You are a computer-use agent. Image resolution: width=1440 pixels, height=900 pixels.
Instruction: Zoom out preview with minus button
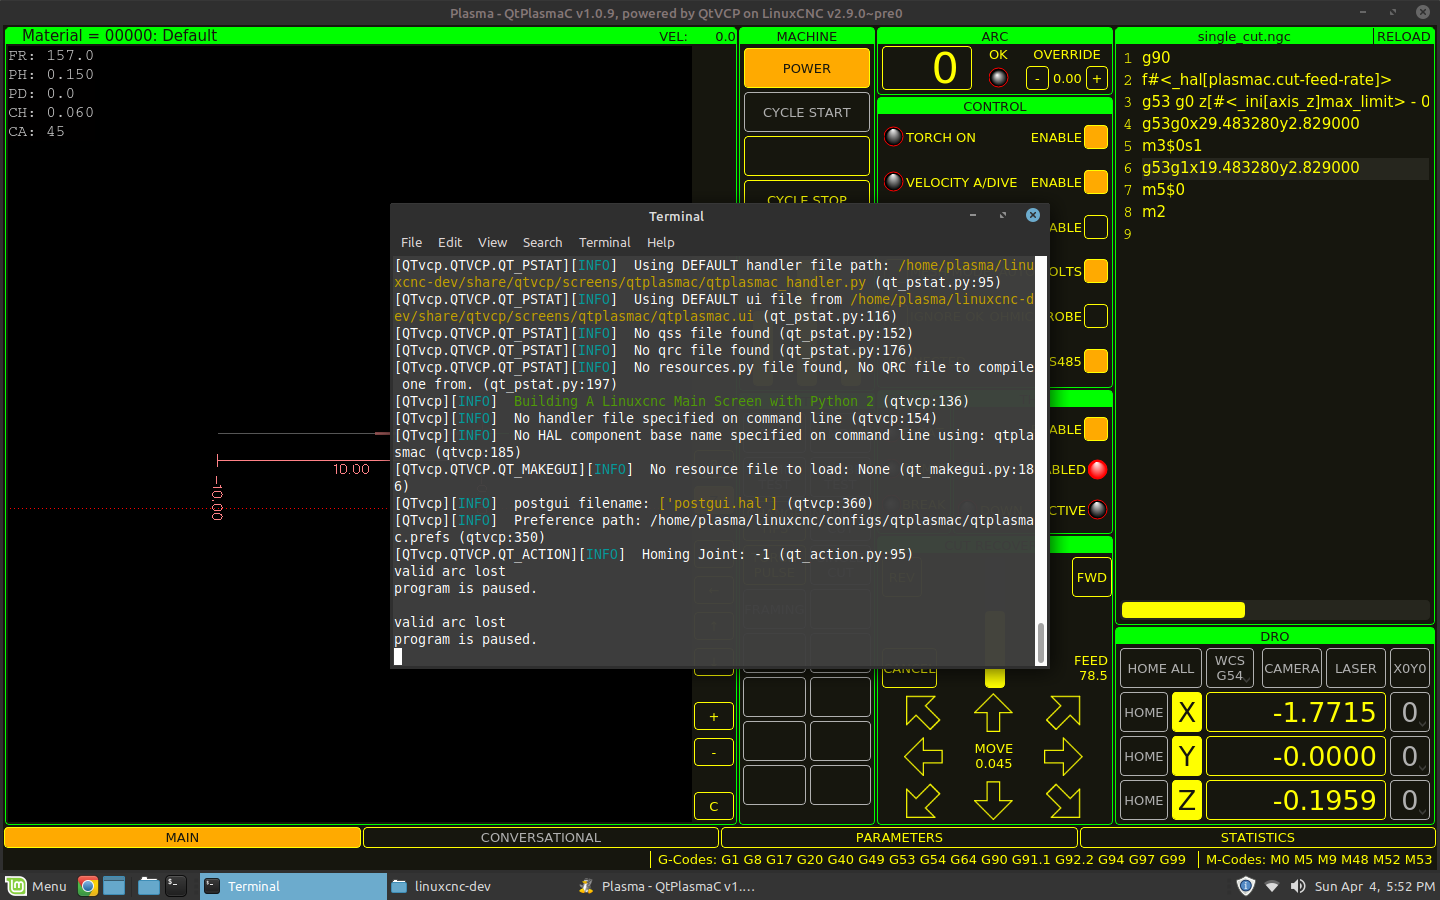(713, 752)
